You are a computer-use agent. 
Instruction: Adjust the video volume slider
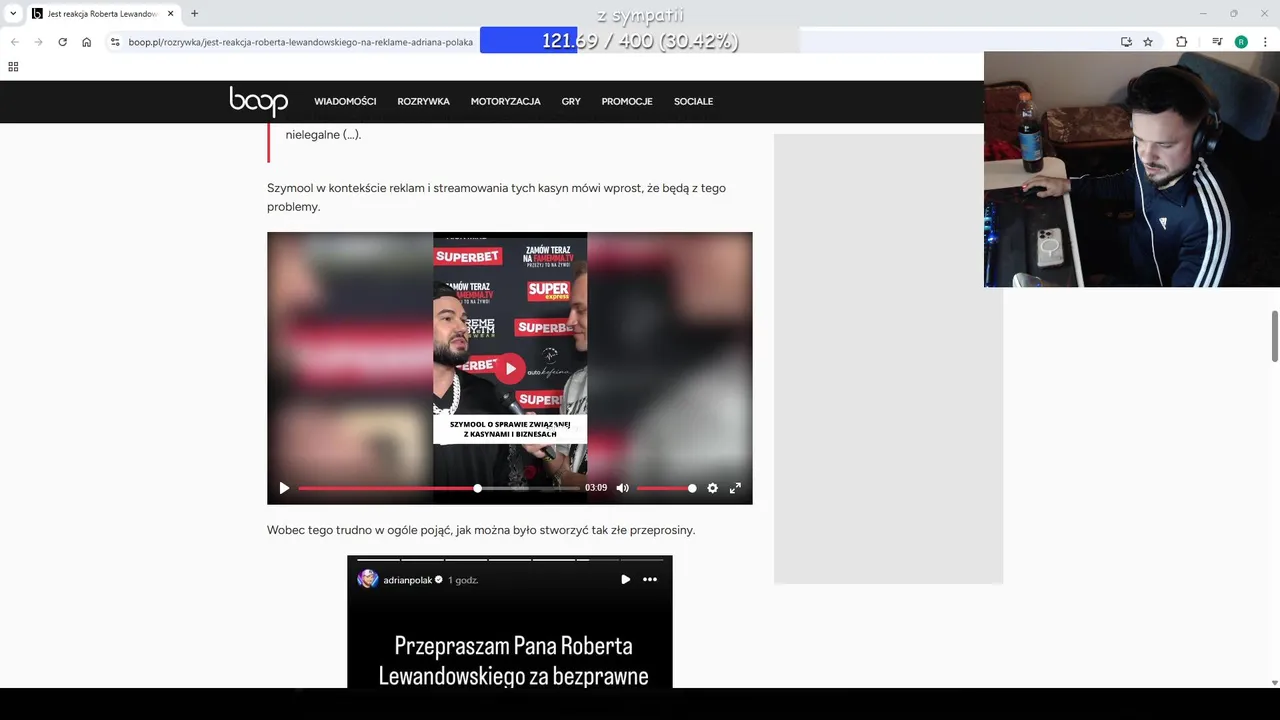pyautogui.click(x=666, y=488)
